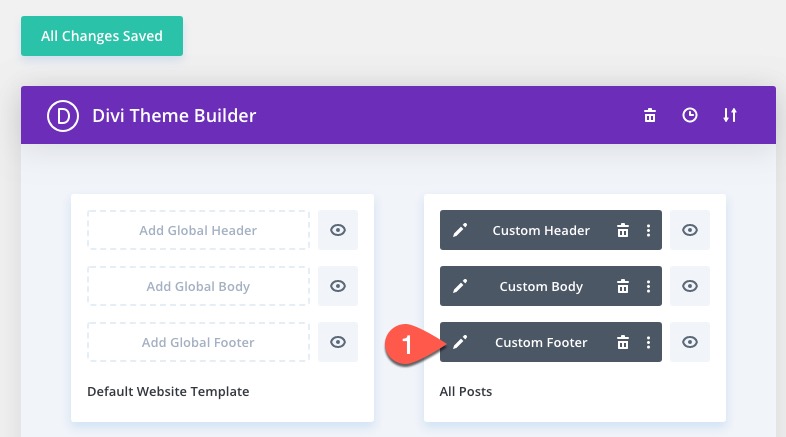Open Custom Body more options menu
The height and width of the screenshot is (437, 786).
(x=648, y=286)
